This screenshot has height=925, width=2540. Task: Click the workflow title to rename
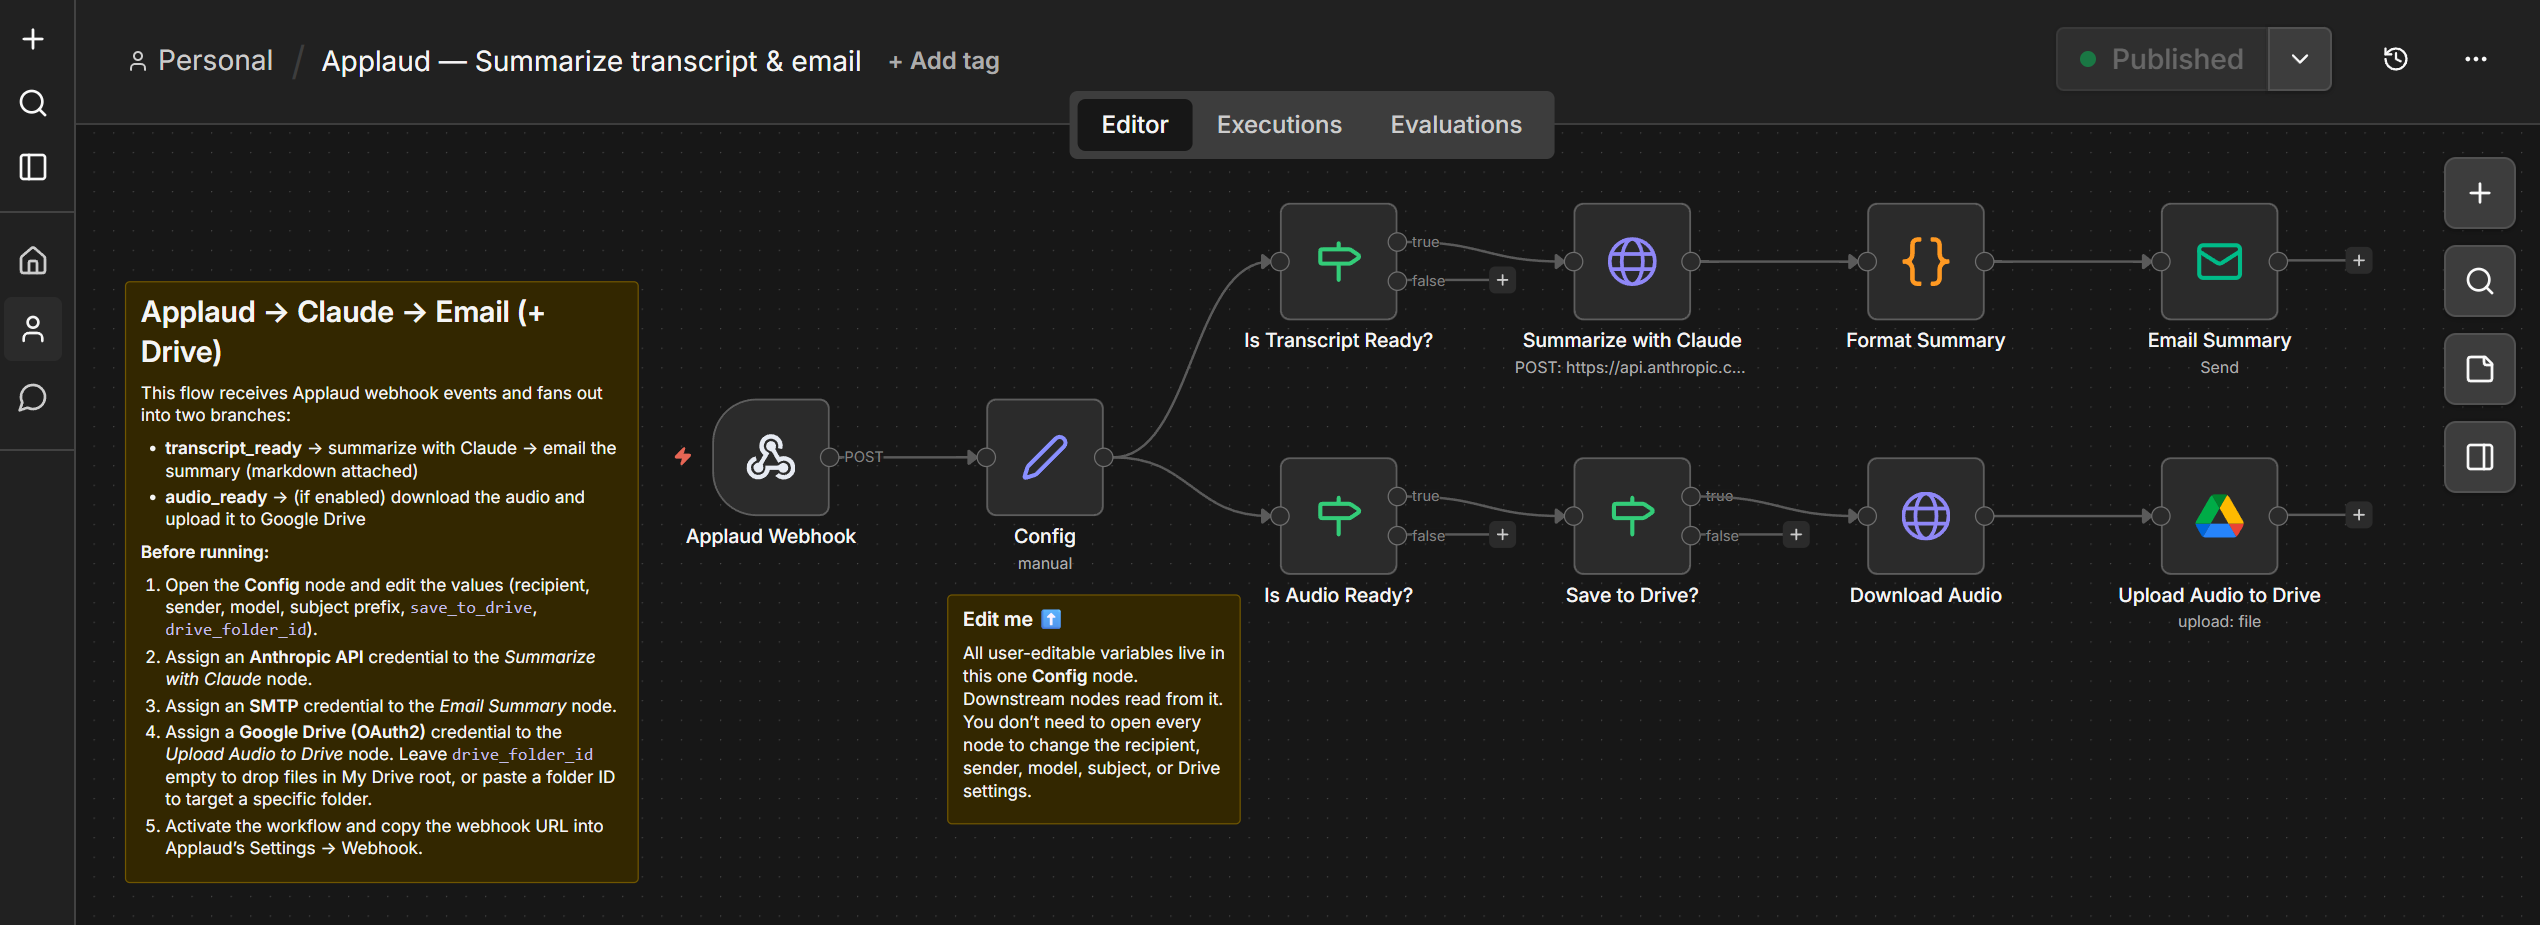tap(591, 61)
